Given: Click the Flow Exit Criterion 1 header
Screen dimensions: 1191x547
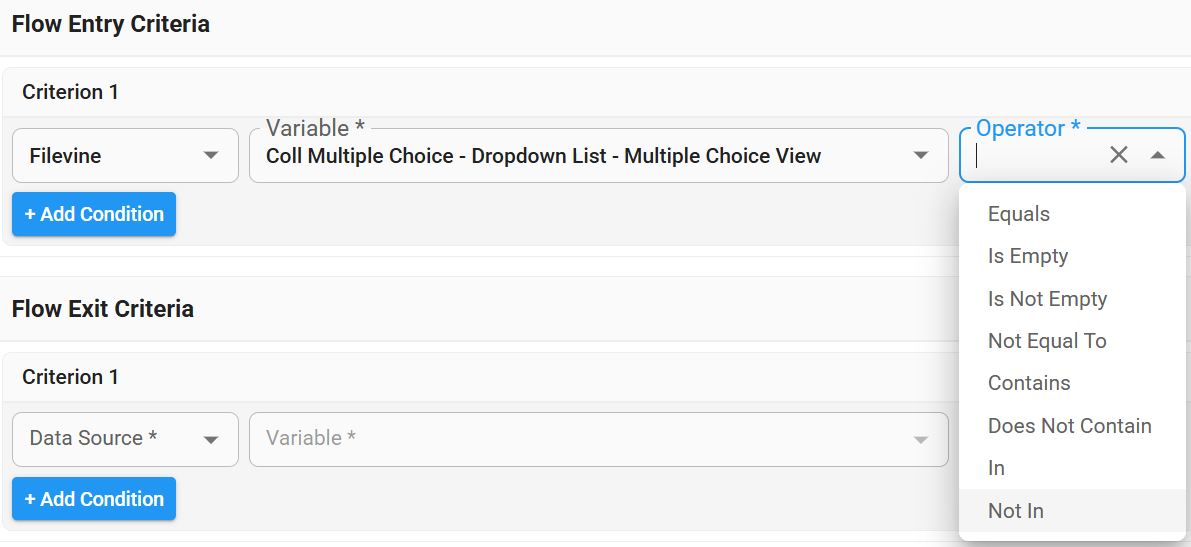Looking at the screenshot, I should click(71, 377).
